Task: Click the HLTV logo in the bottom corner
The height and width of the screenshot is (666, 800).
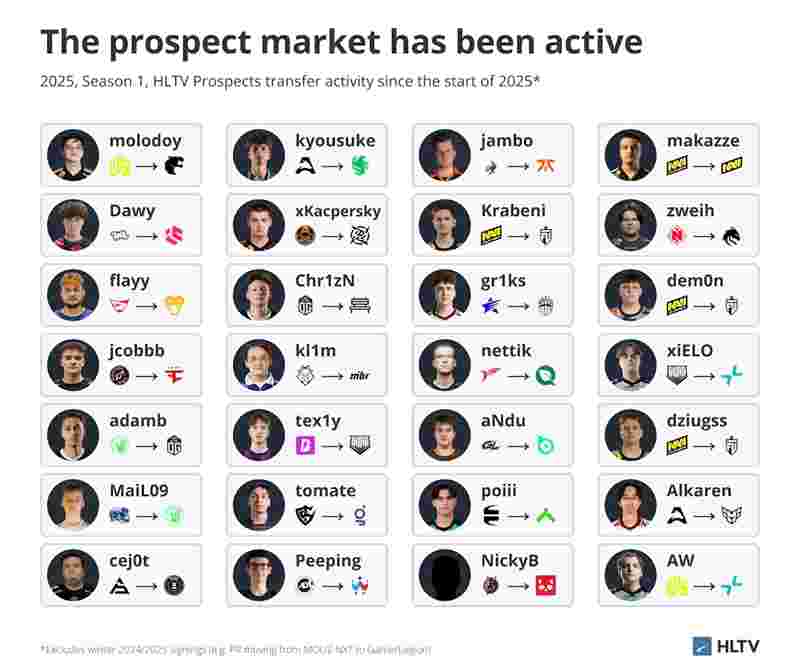Action: point(728,646)
